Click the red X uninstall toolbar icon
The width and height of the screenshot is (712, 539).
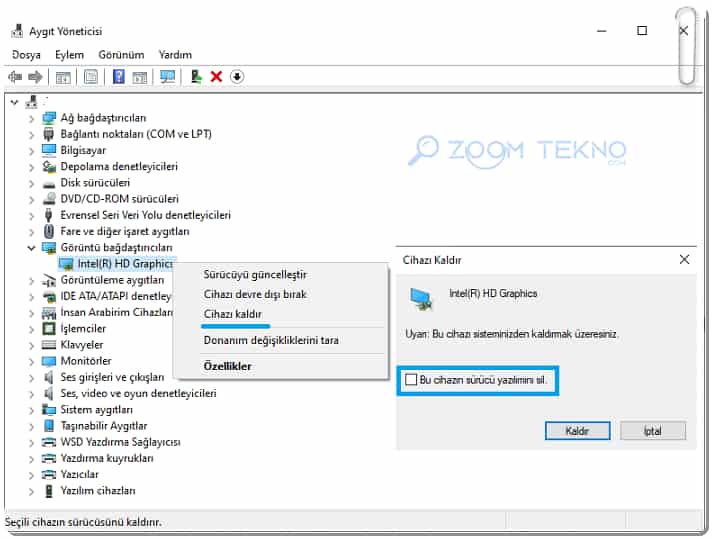[x=216, y=76]
